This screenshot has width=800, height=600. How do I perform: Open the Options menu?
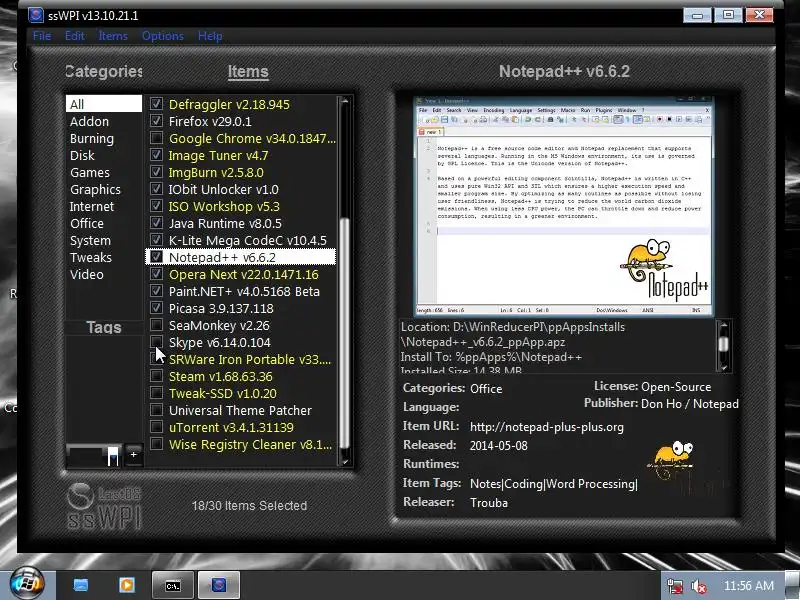tap(162, 36)
